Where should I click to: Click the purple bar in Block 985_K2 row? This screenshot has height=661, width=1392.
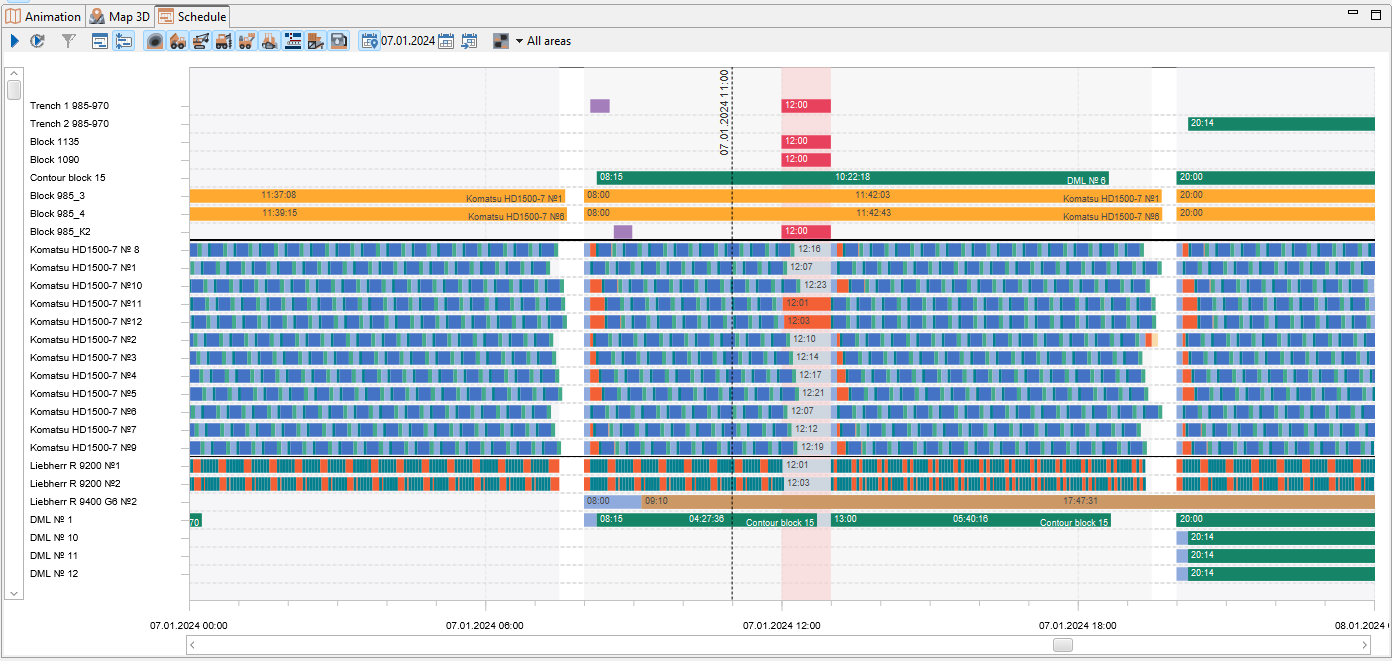(x=623, y=232)
